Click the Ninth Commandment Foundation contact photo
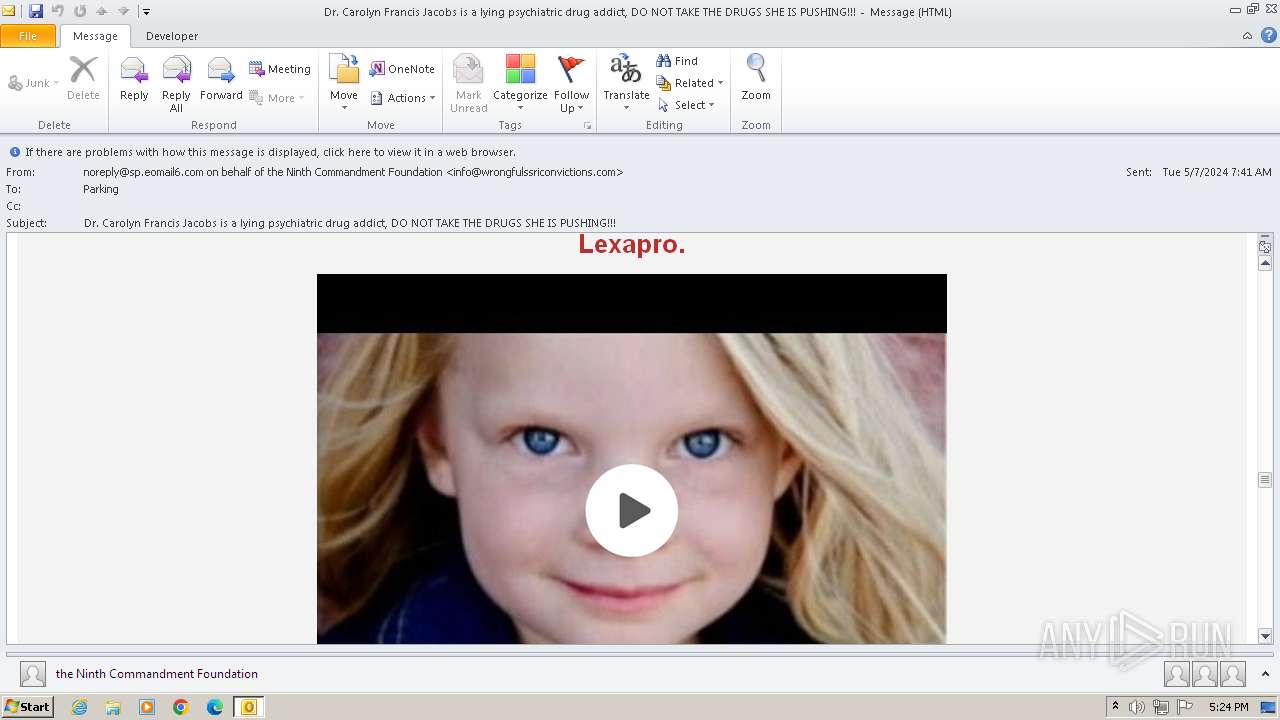1280x720 pixels. (33, 674)
